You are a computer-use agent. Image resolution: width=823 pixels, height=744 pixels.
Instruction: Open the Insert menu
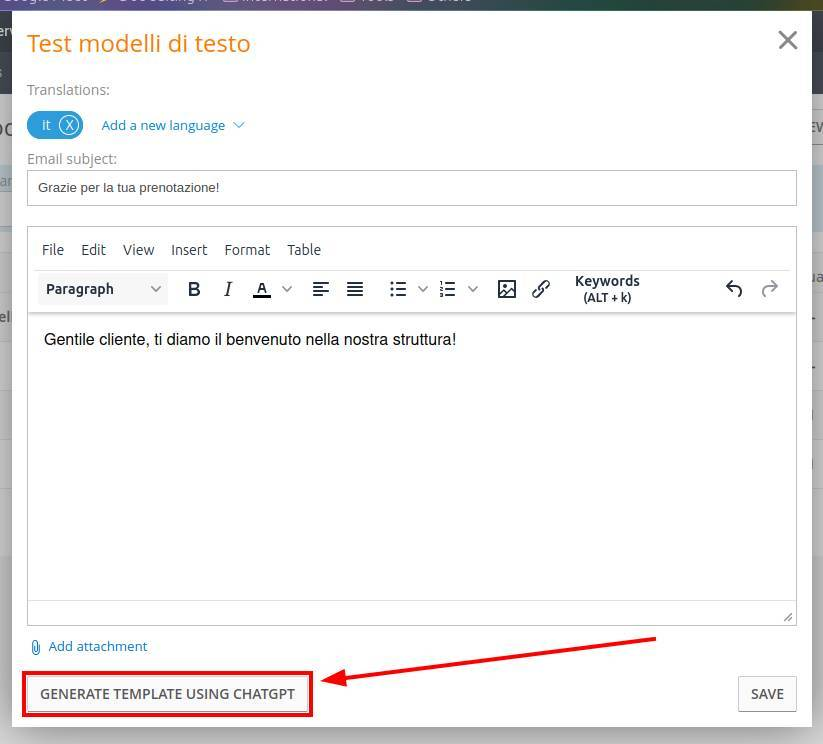tap(189, 250)
